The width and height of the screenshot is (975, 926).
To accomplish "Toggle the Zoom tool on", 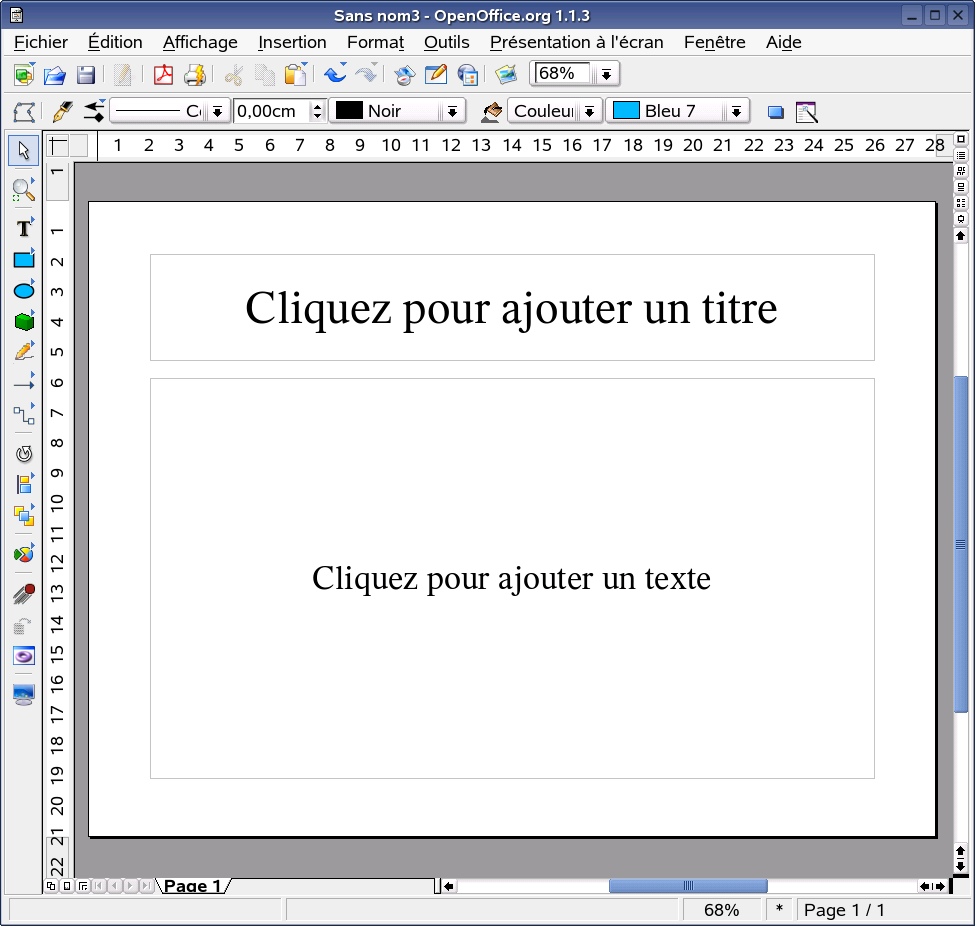I will [23, 189].
